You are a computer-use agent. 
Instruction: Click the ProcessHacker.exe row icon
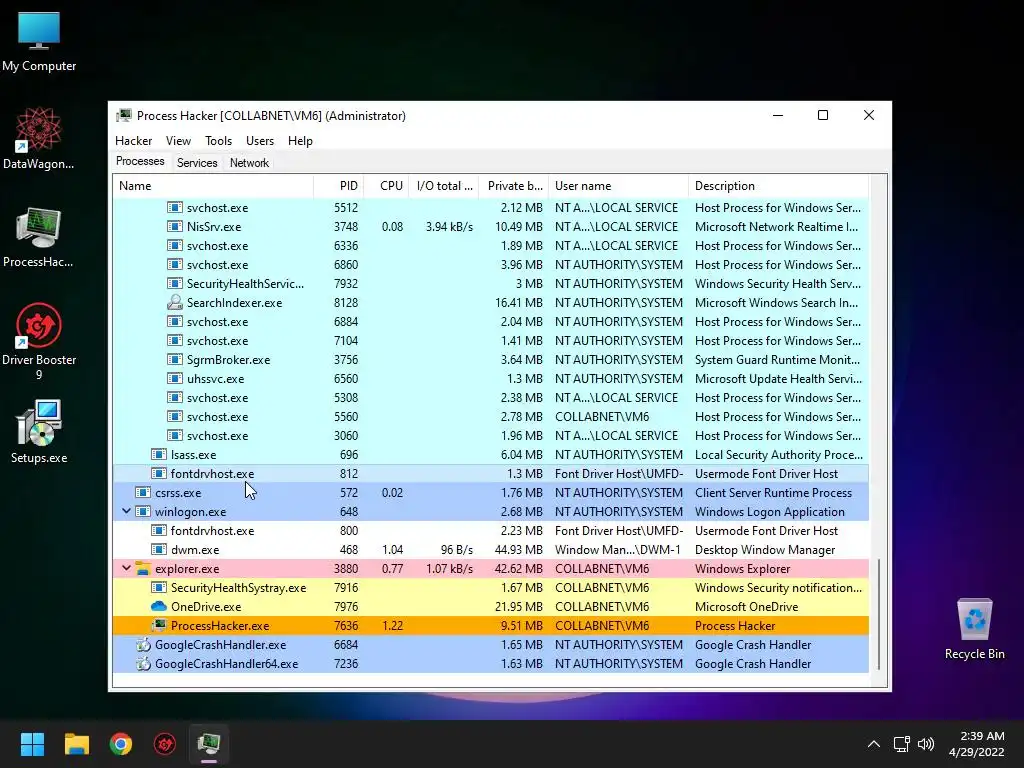159,626
